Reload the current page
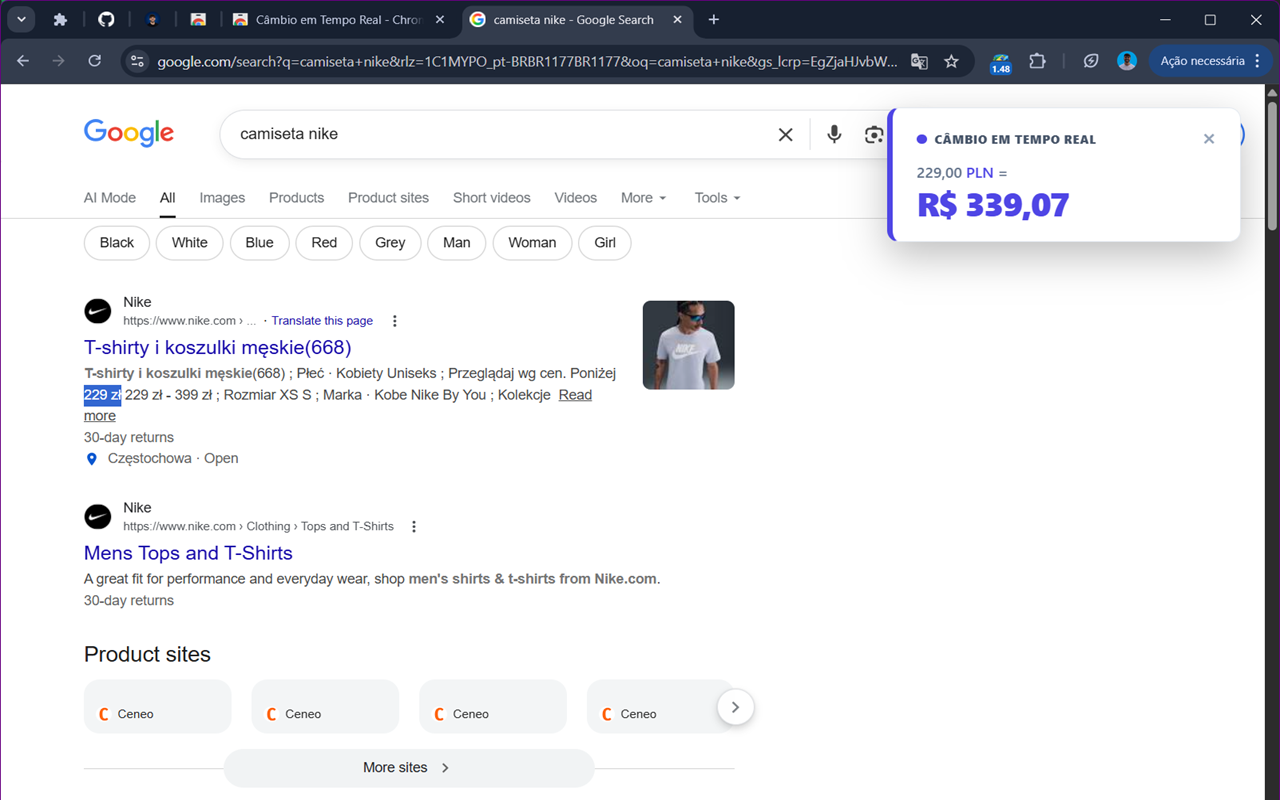The image size is (1280, 800). pyautogui.click(x=94, y=61)
